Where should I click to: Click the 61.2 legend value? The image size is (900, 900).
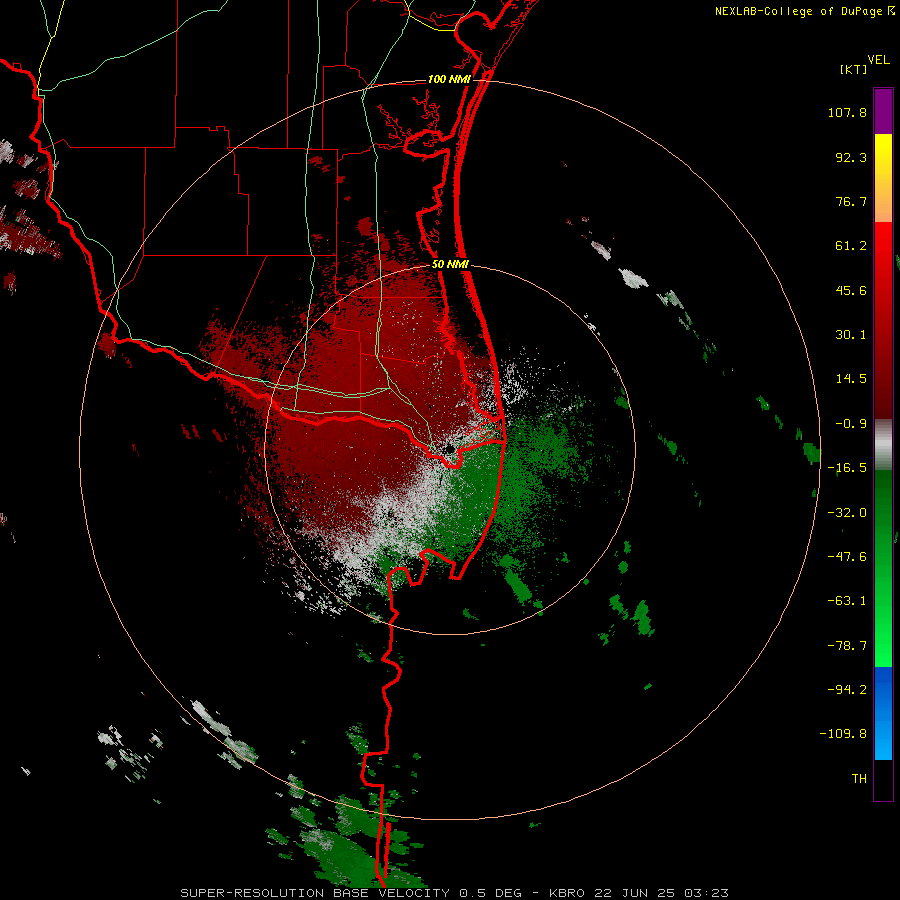click(851, 246)
